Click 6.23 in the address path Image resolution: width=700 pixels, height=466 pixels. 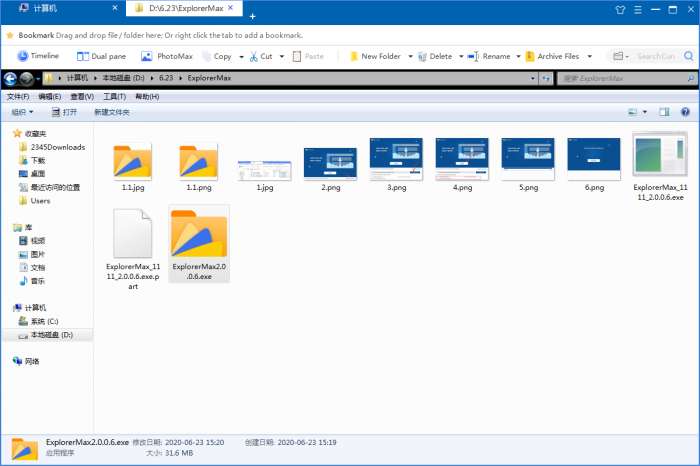(166, 78)
